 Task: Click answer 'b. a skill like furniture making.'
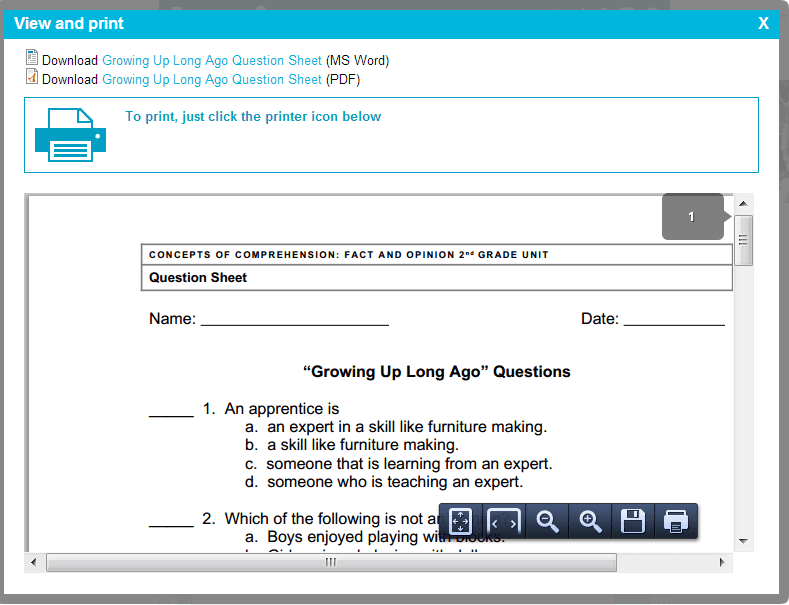point(352,445)
